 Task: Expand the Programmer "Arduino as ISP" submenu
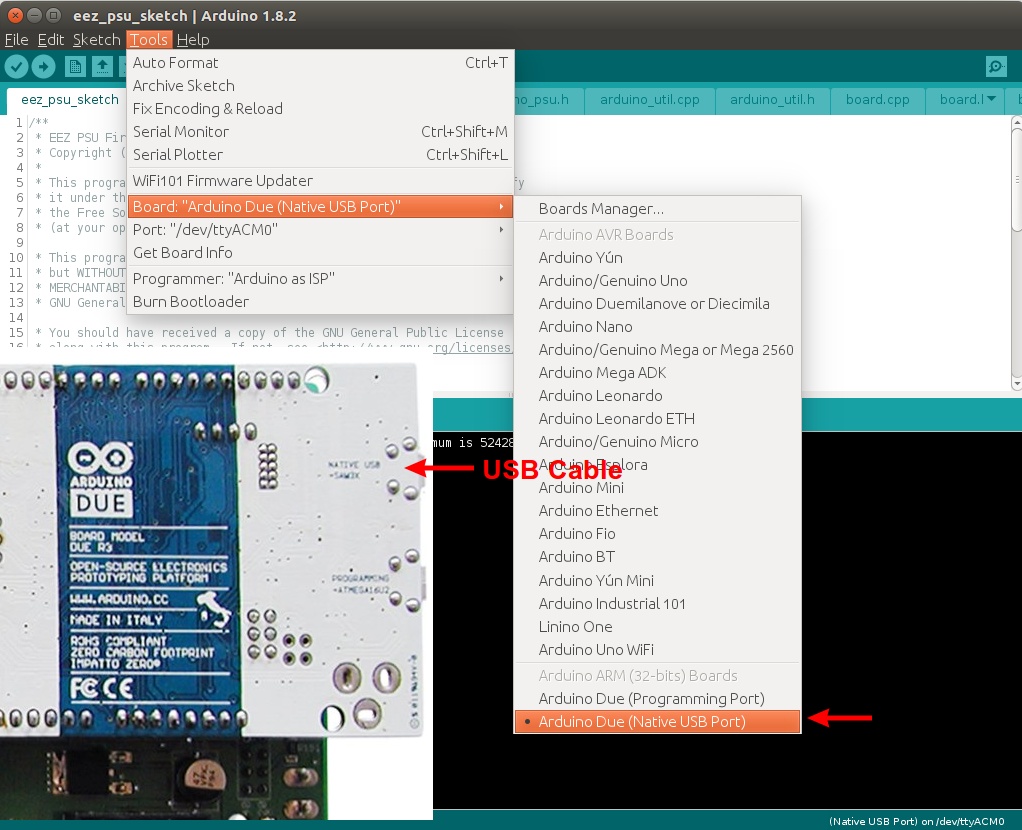point(320,278)
